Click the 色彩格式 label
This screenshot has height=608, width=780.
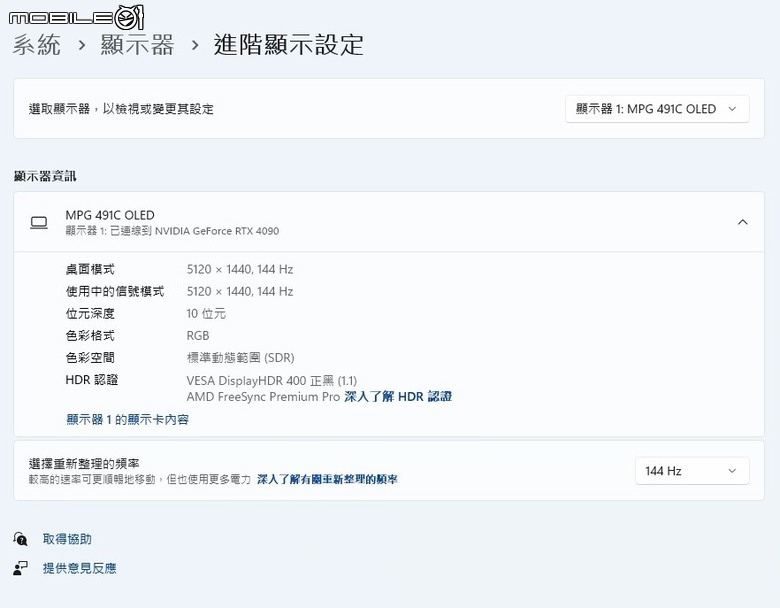pos(90,335)
